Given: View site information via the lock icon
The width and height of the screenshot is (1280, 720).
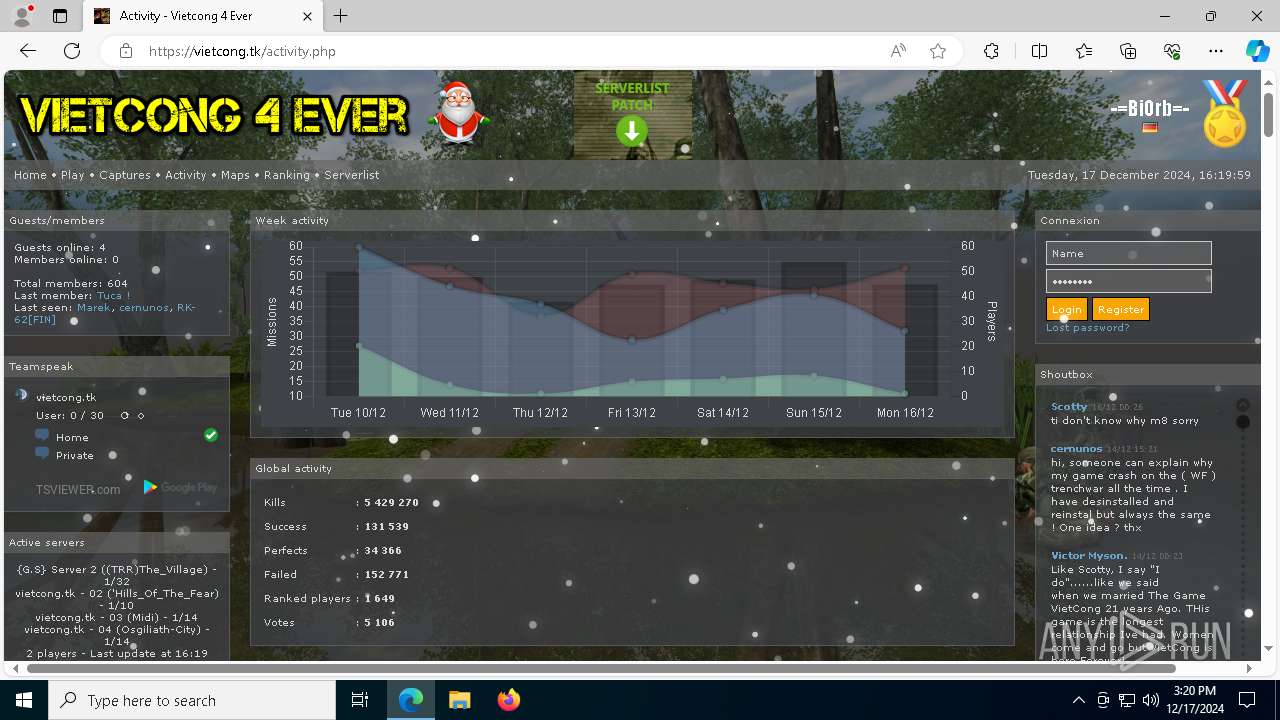Looking at the screenshot, I should tap(125, 51).
